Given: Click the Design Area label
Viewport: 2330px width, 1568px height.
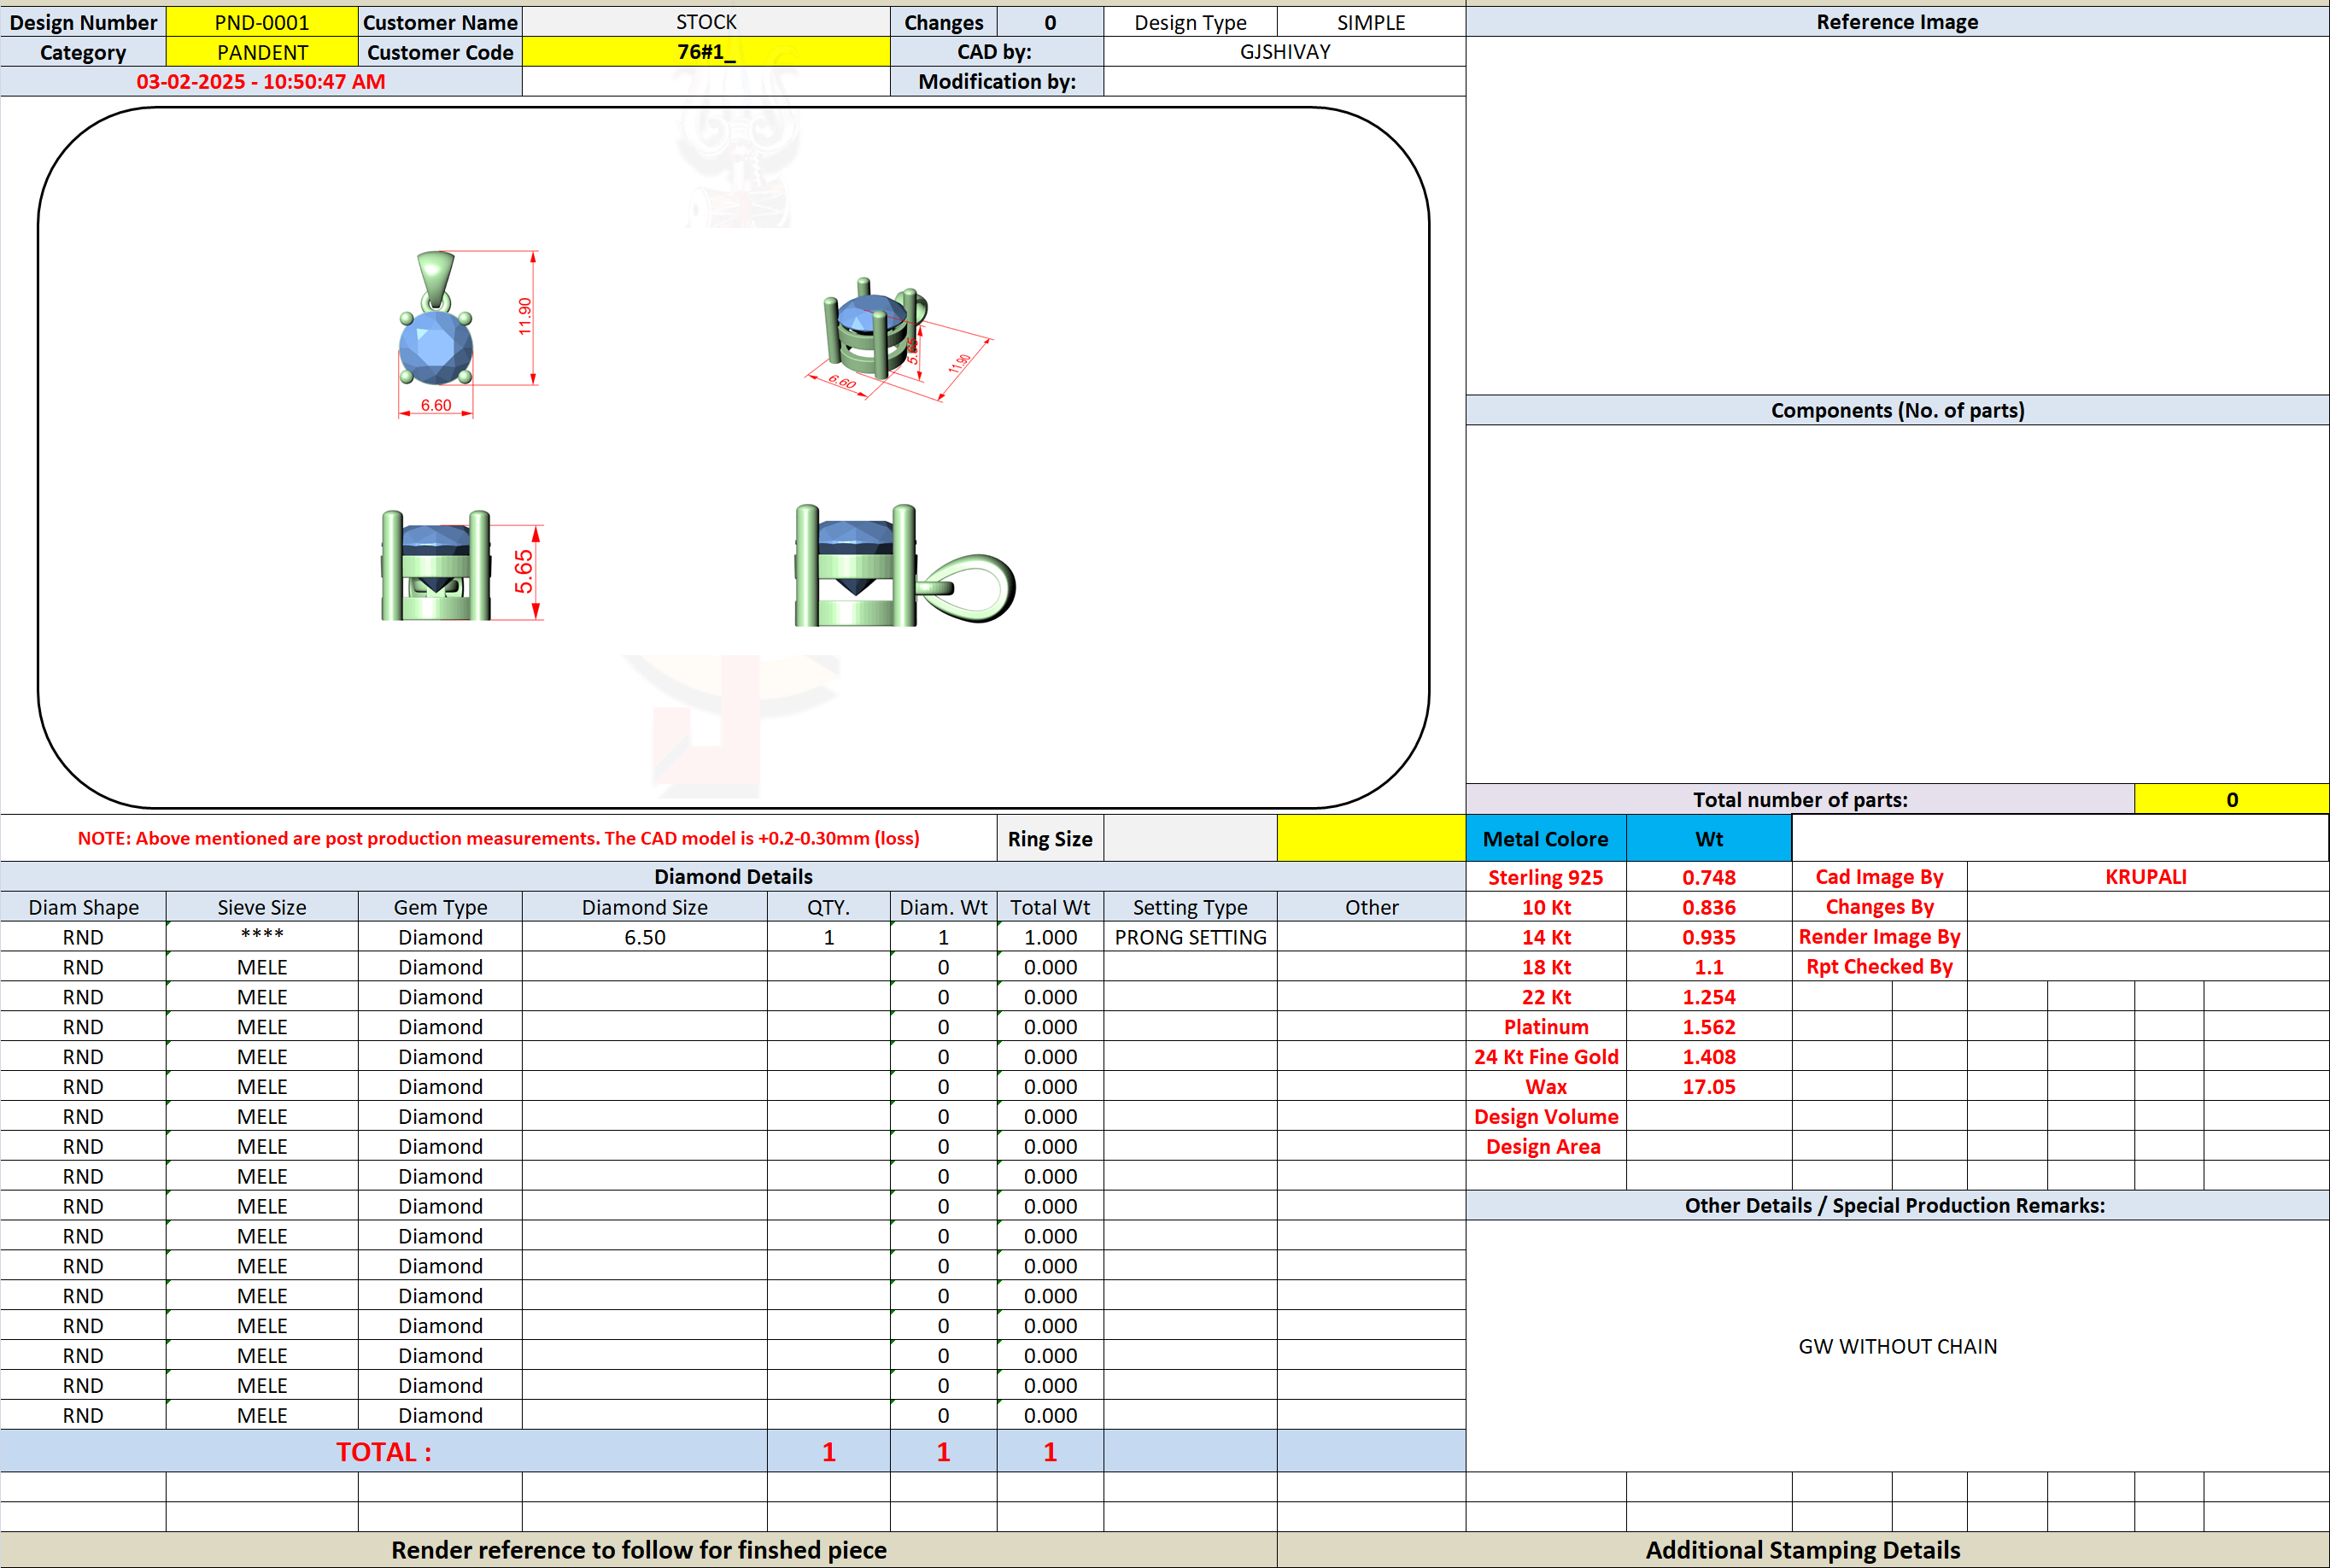Looking at the screenshot, I should [1546, 1147].
